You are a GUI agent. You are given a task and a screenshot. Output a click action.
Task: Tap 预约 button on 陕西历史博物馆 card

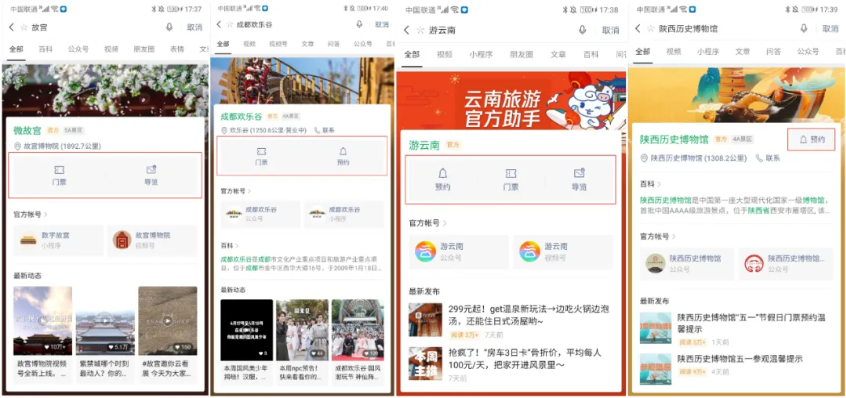811,139
